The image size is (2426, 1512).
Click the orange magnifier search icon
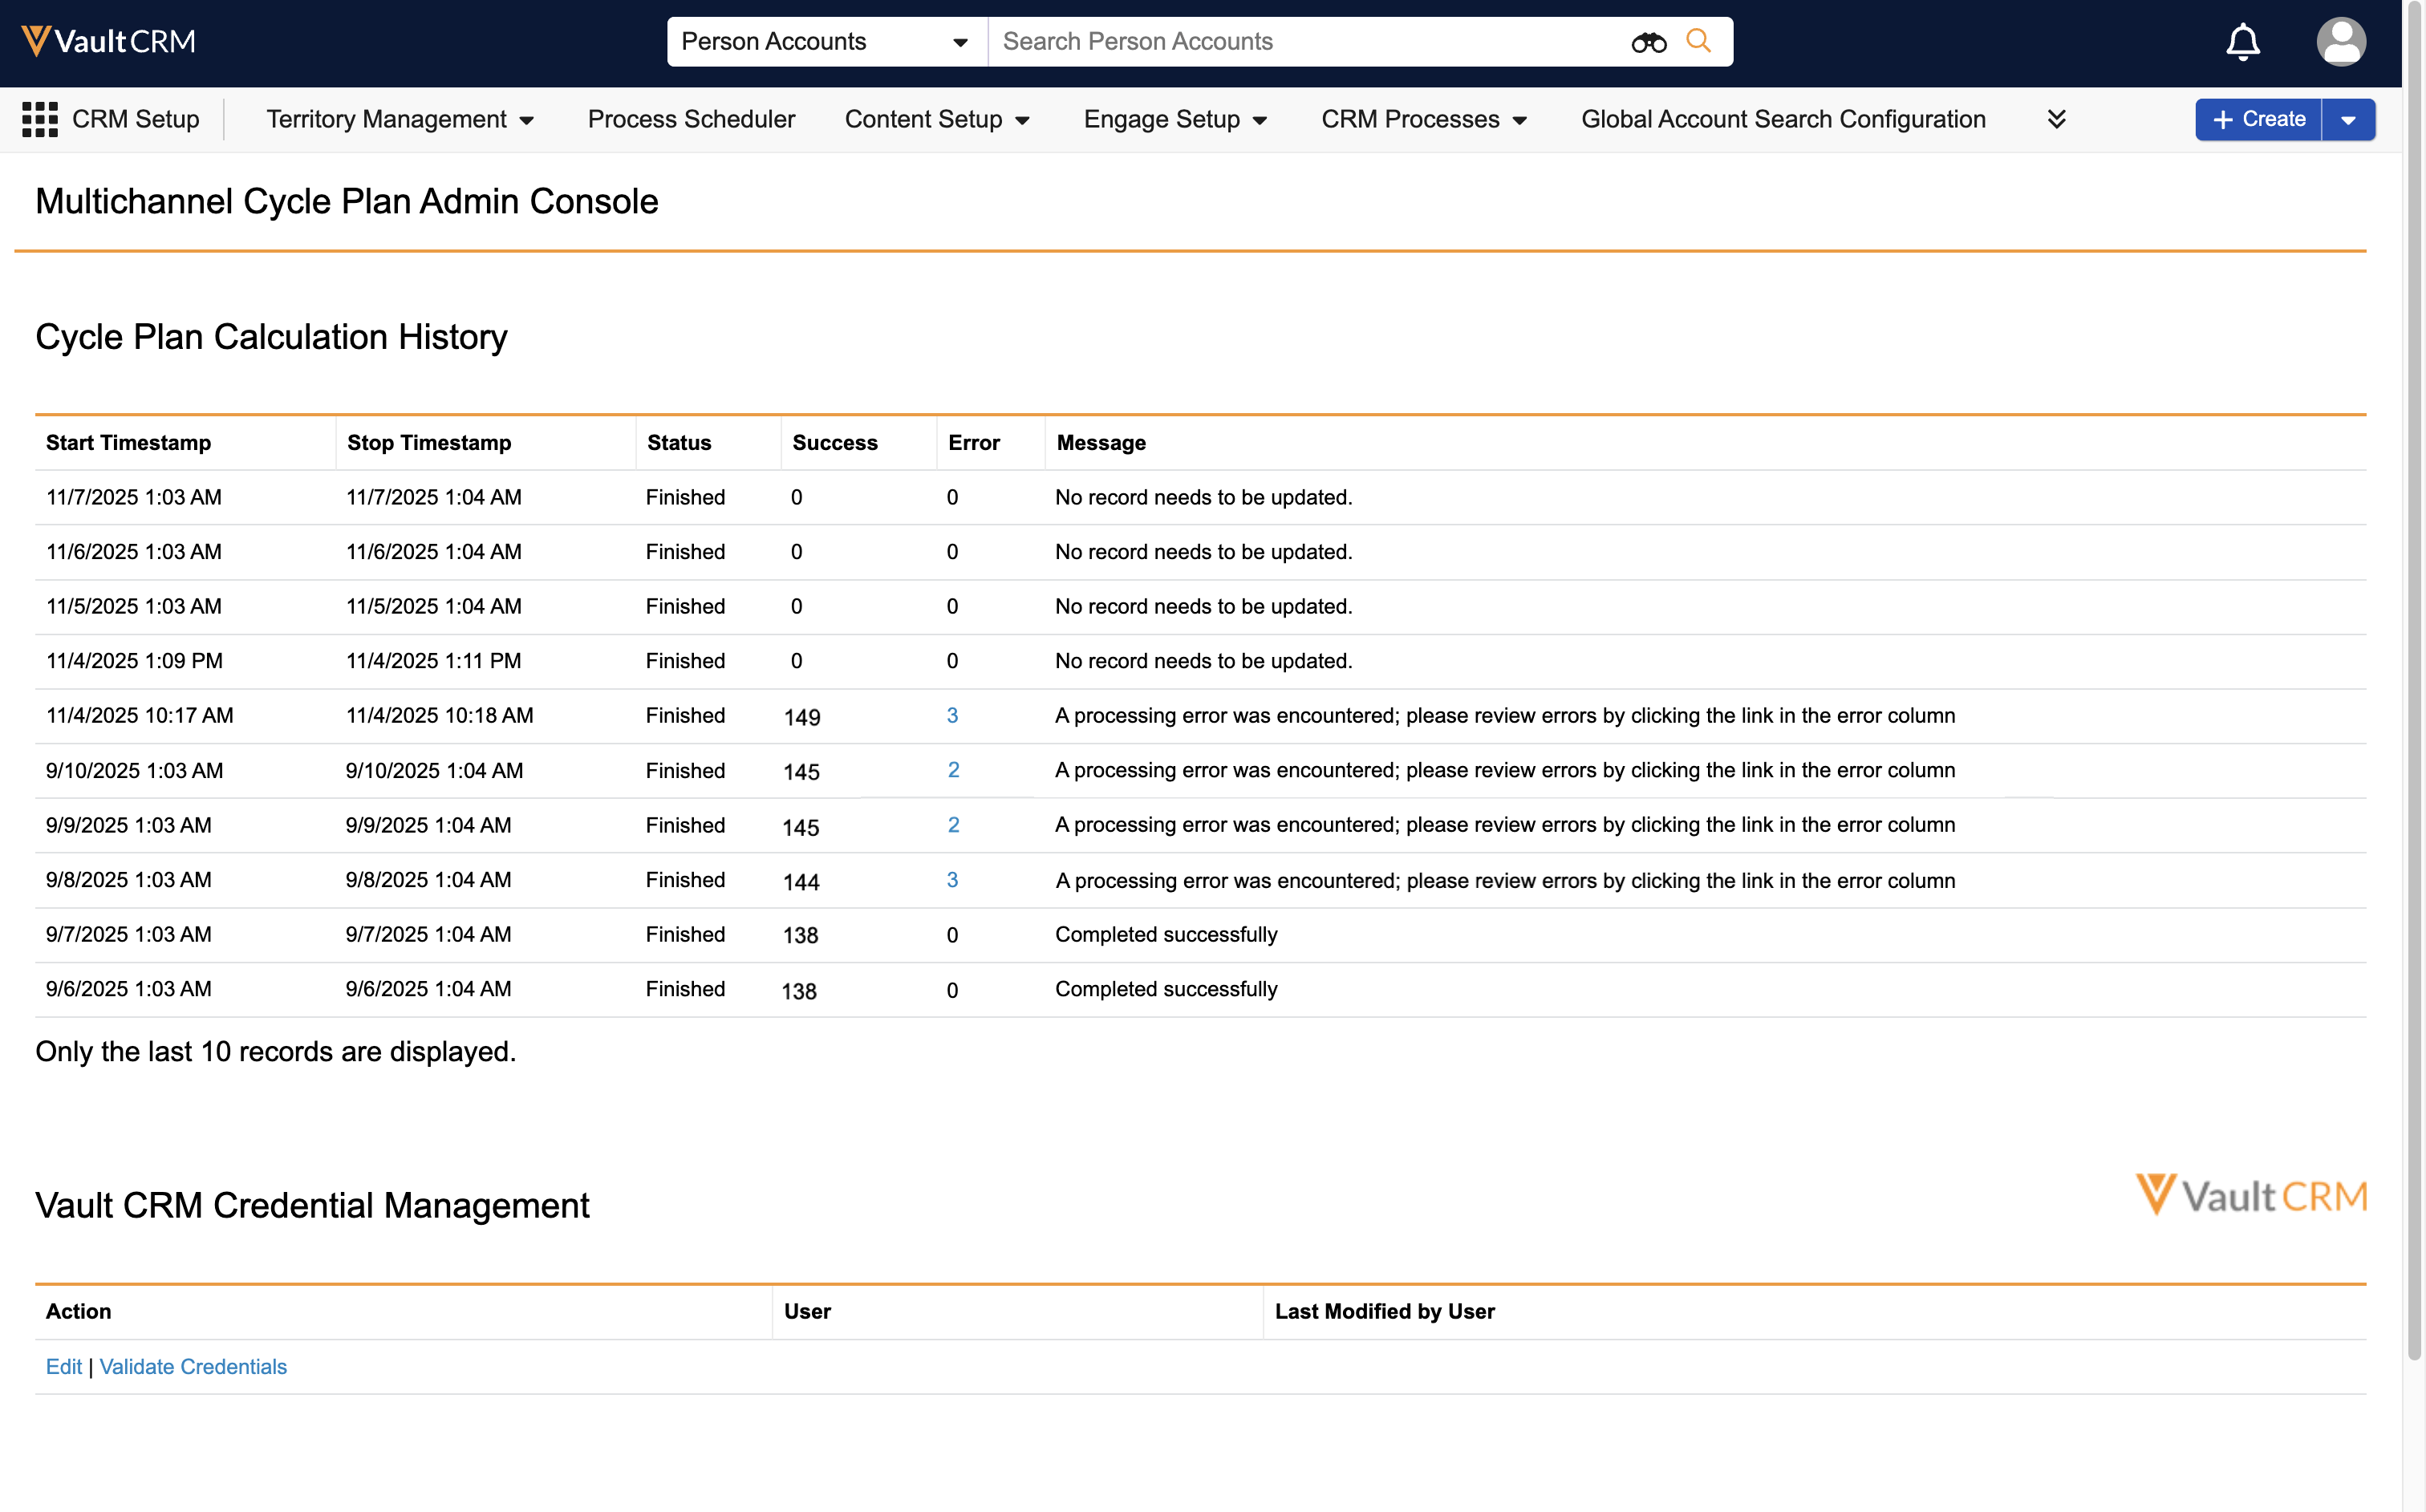click(x=1698, y=41)
